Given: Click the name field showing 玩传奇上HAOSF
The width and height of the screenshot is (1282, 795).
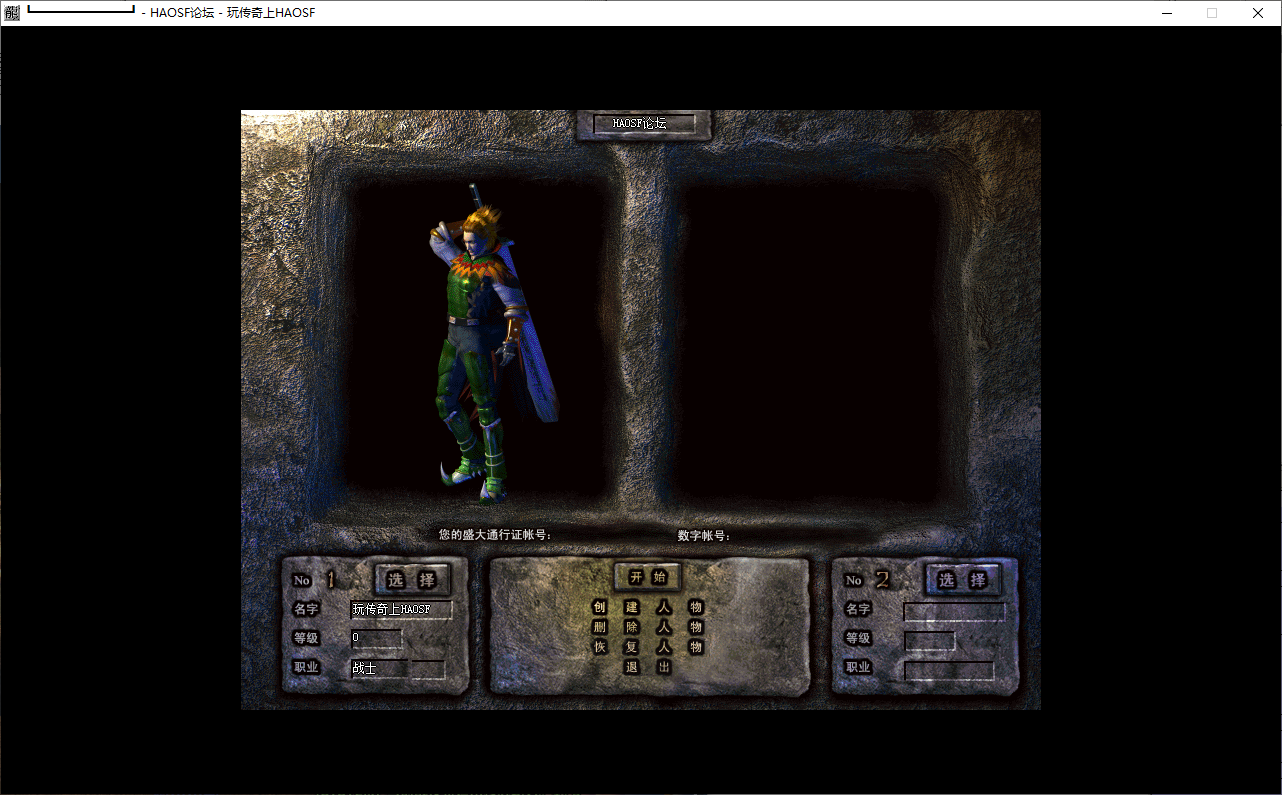Looking at the screenshot, I should click(x=401, y=610).
